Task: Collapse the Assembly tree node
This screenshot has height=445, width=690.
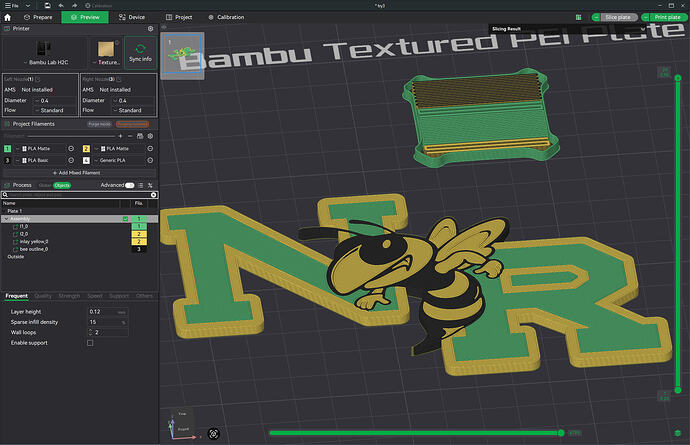Action: pyautogui.click(x=6, y=219)
